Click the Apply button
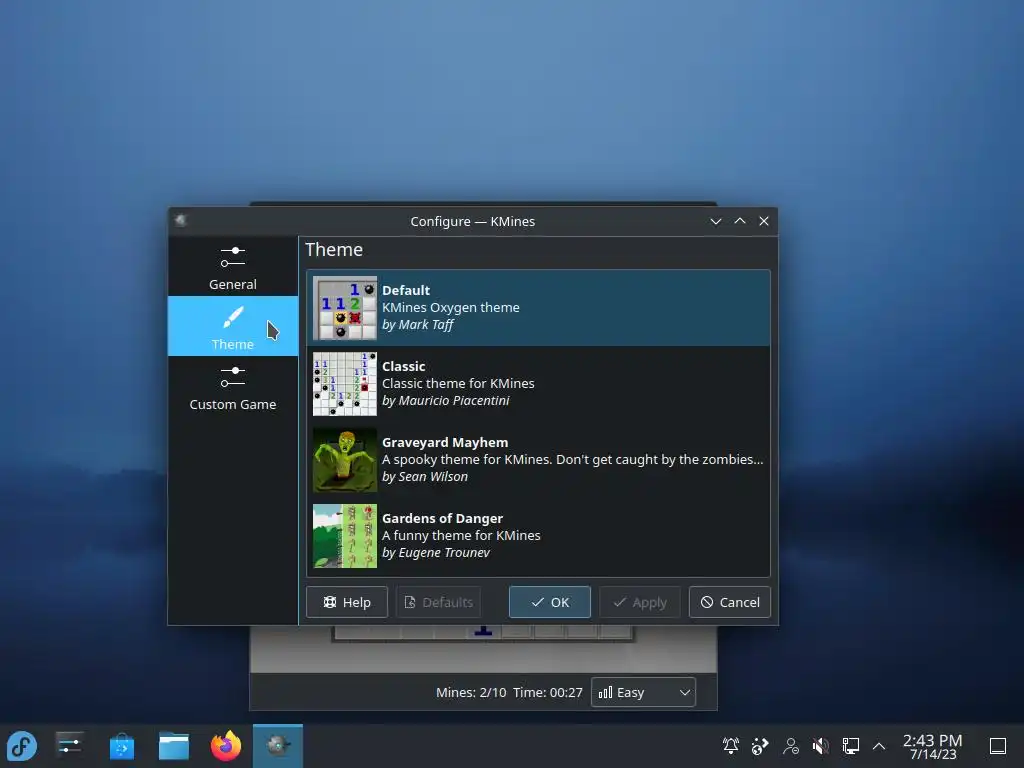Viewport: 1024px width, 768px height. point(640,602)
